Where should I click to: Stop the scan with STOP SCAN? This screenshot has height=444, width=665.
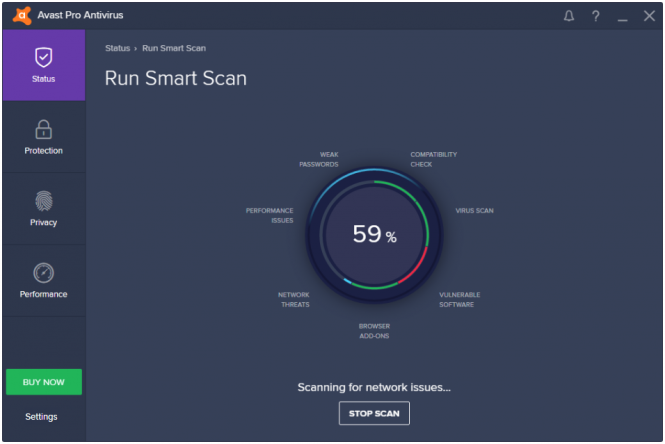click(x=374, y=413)
